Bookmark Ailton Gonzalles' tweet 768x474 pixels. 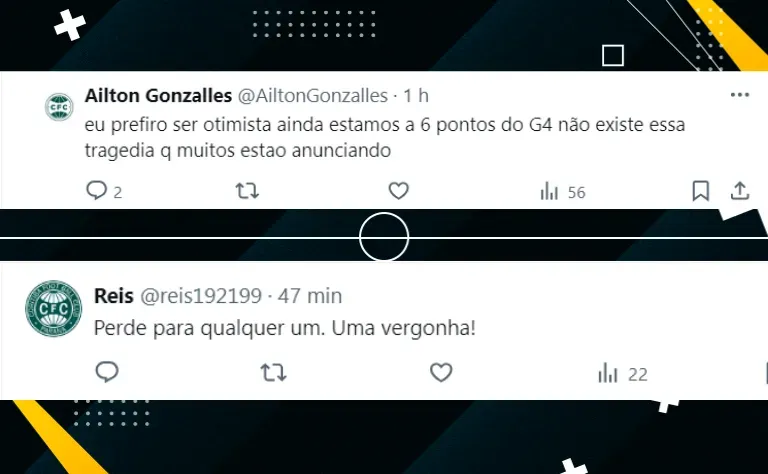[701, 190]
